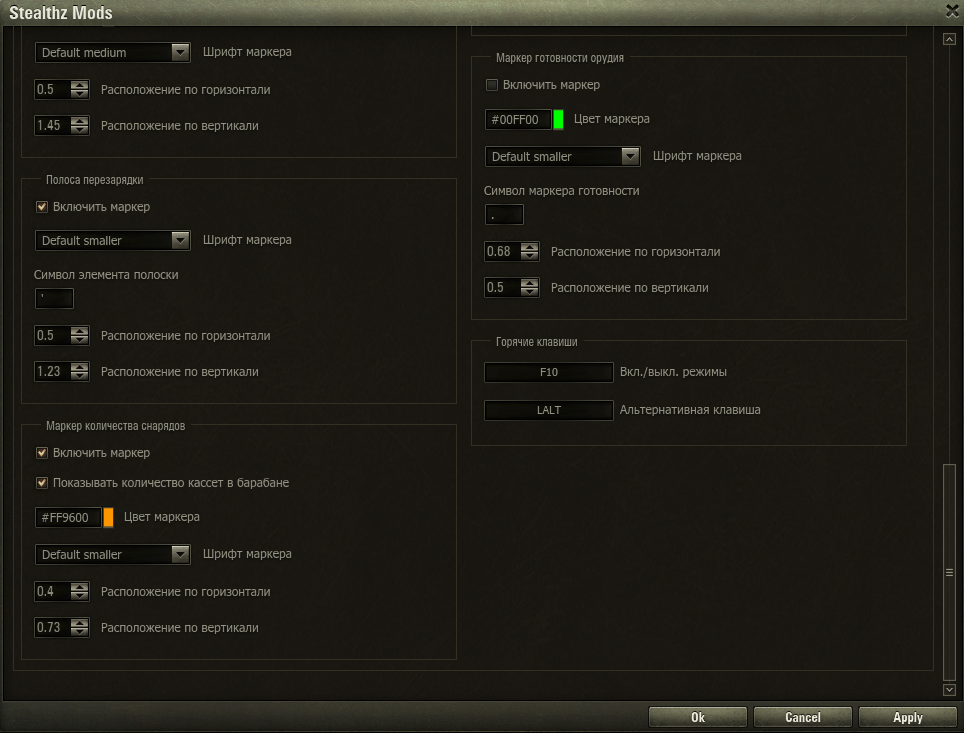Click the scrollbar down arrow
Viewport: 964px width, 733px height.
point(949,690)
